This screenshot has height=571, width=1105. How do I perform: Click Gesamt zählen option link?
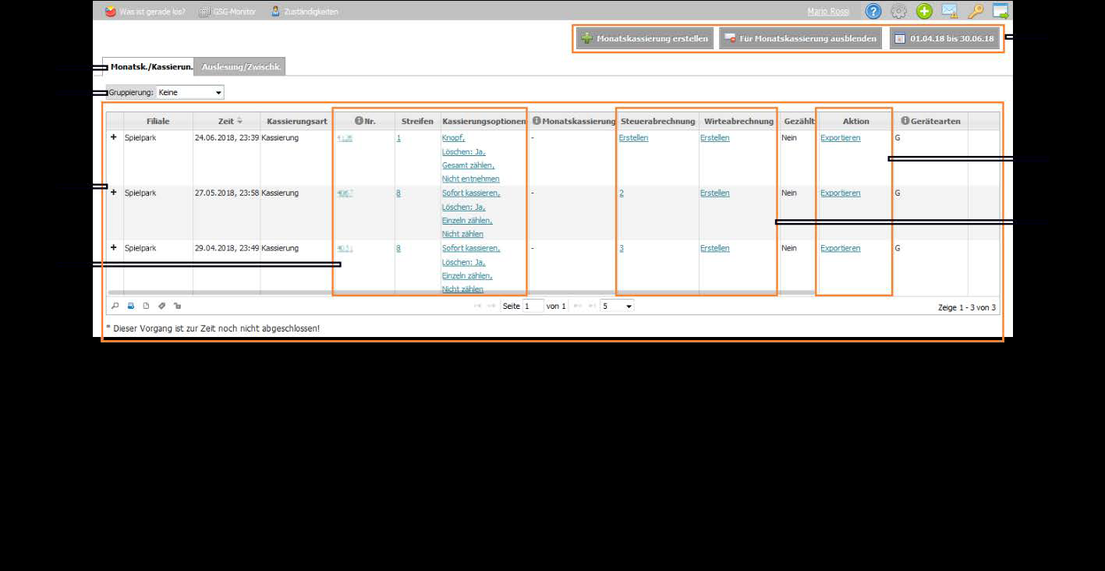(467, 166)
